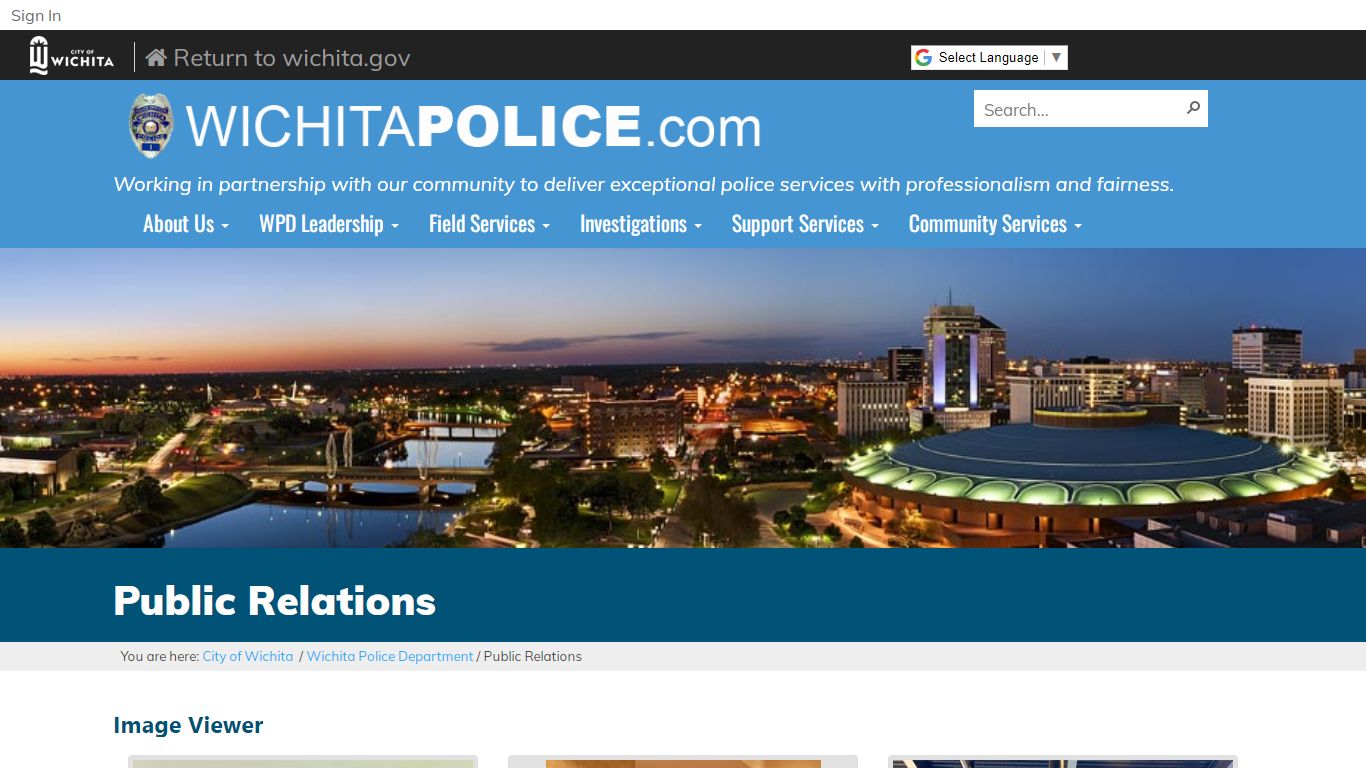Click the Sign In link

36,15
